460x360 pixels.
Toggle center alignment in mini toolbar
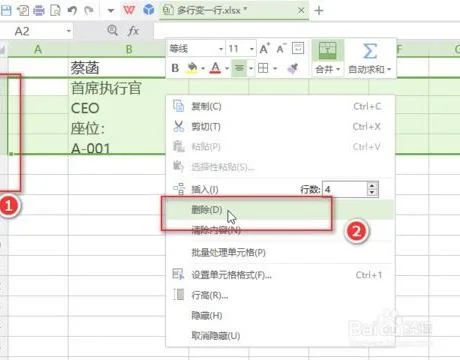[x=239, y=68]
